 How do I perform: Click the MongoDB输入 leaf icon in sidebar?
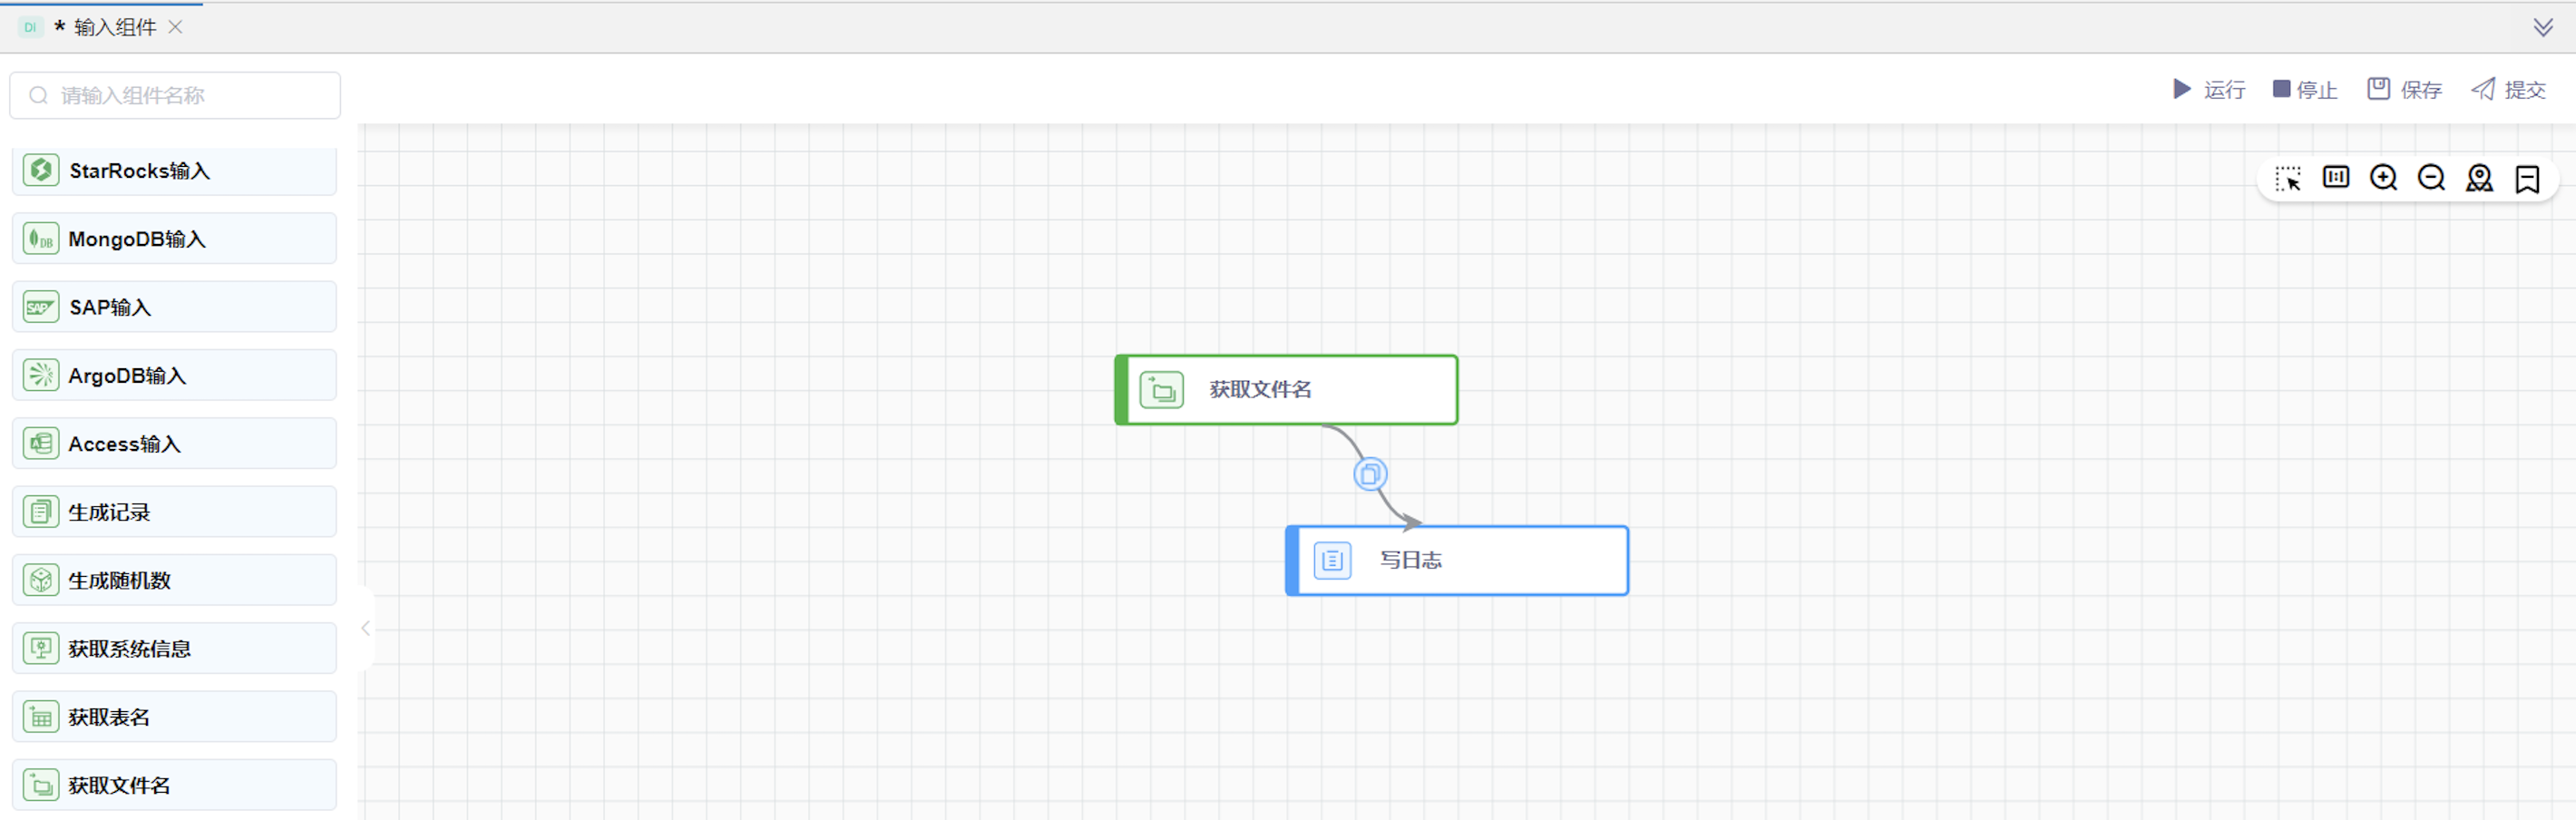41,238
